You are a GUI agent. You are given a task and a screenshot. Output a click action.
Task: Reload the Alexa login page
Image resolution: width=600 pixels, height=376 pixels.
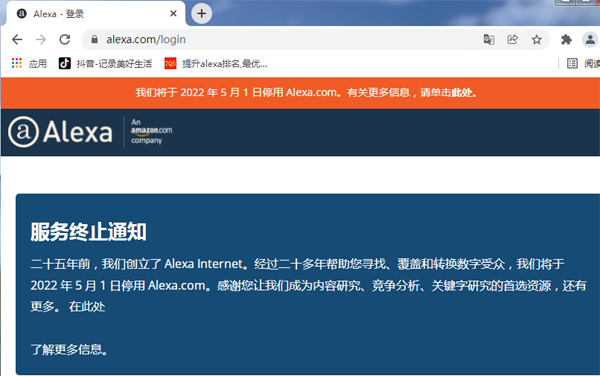click(65, 39)
